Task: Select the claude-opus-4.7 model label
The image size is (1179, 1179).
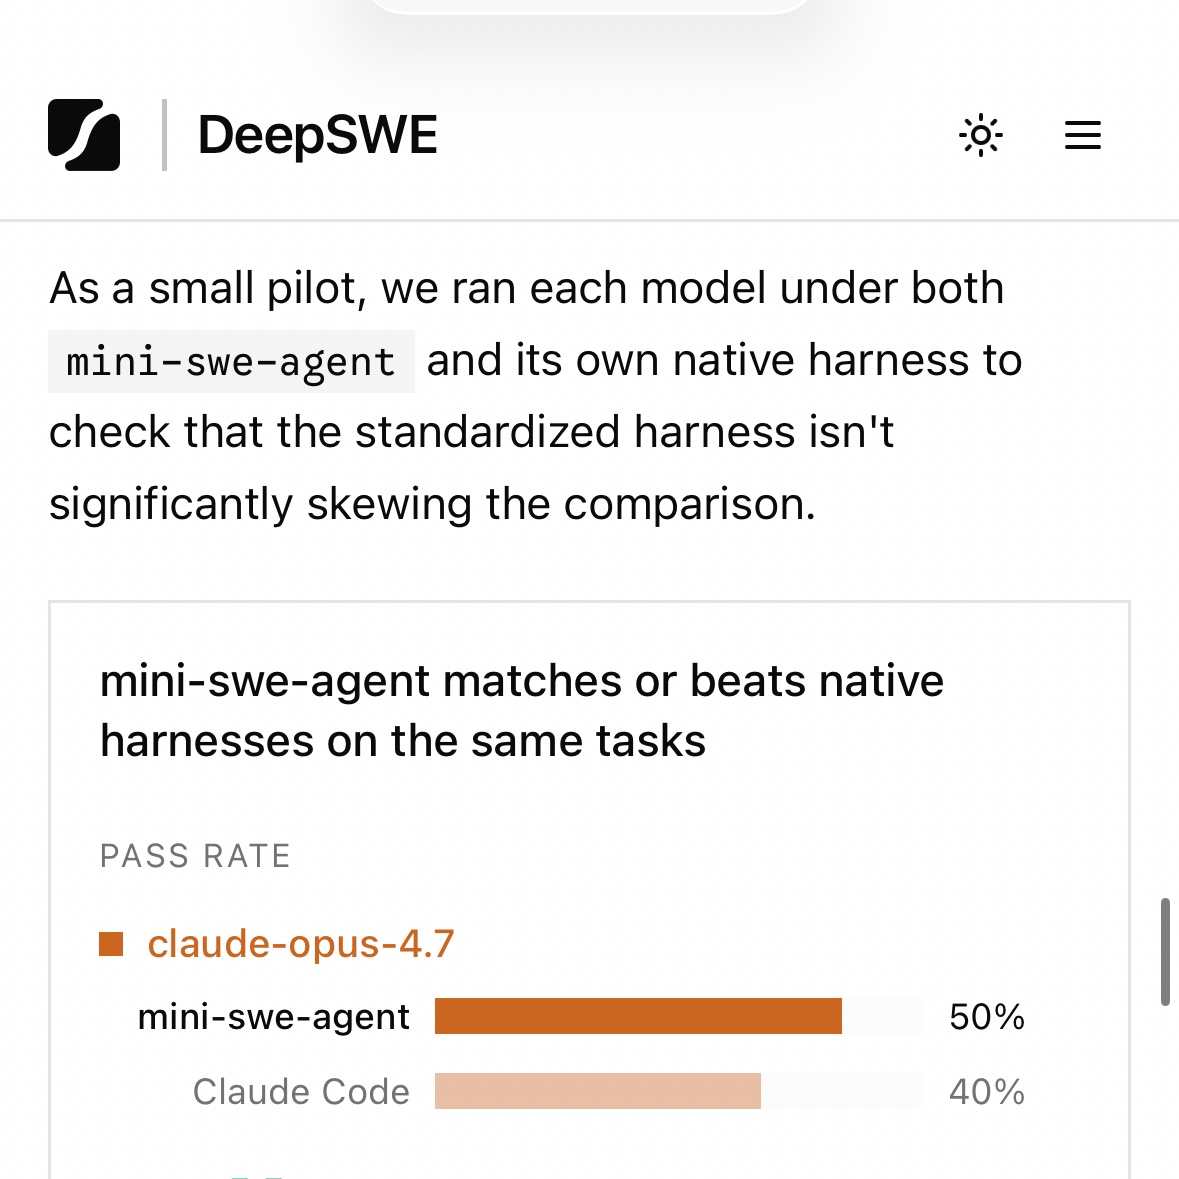Action: pos(301,944)
